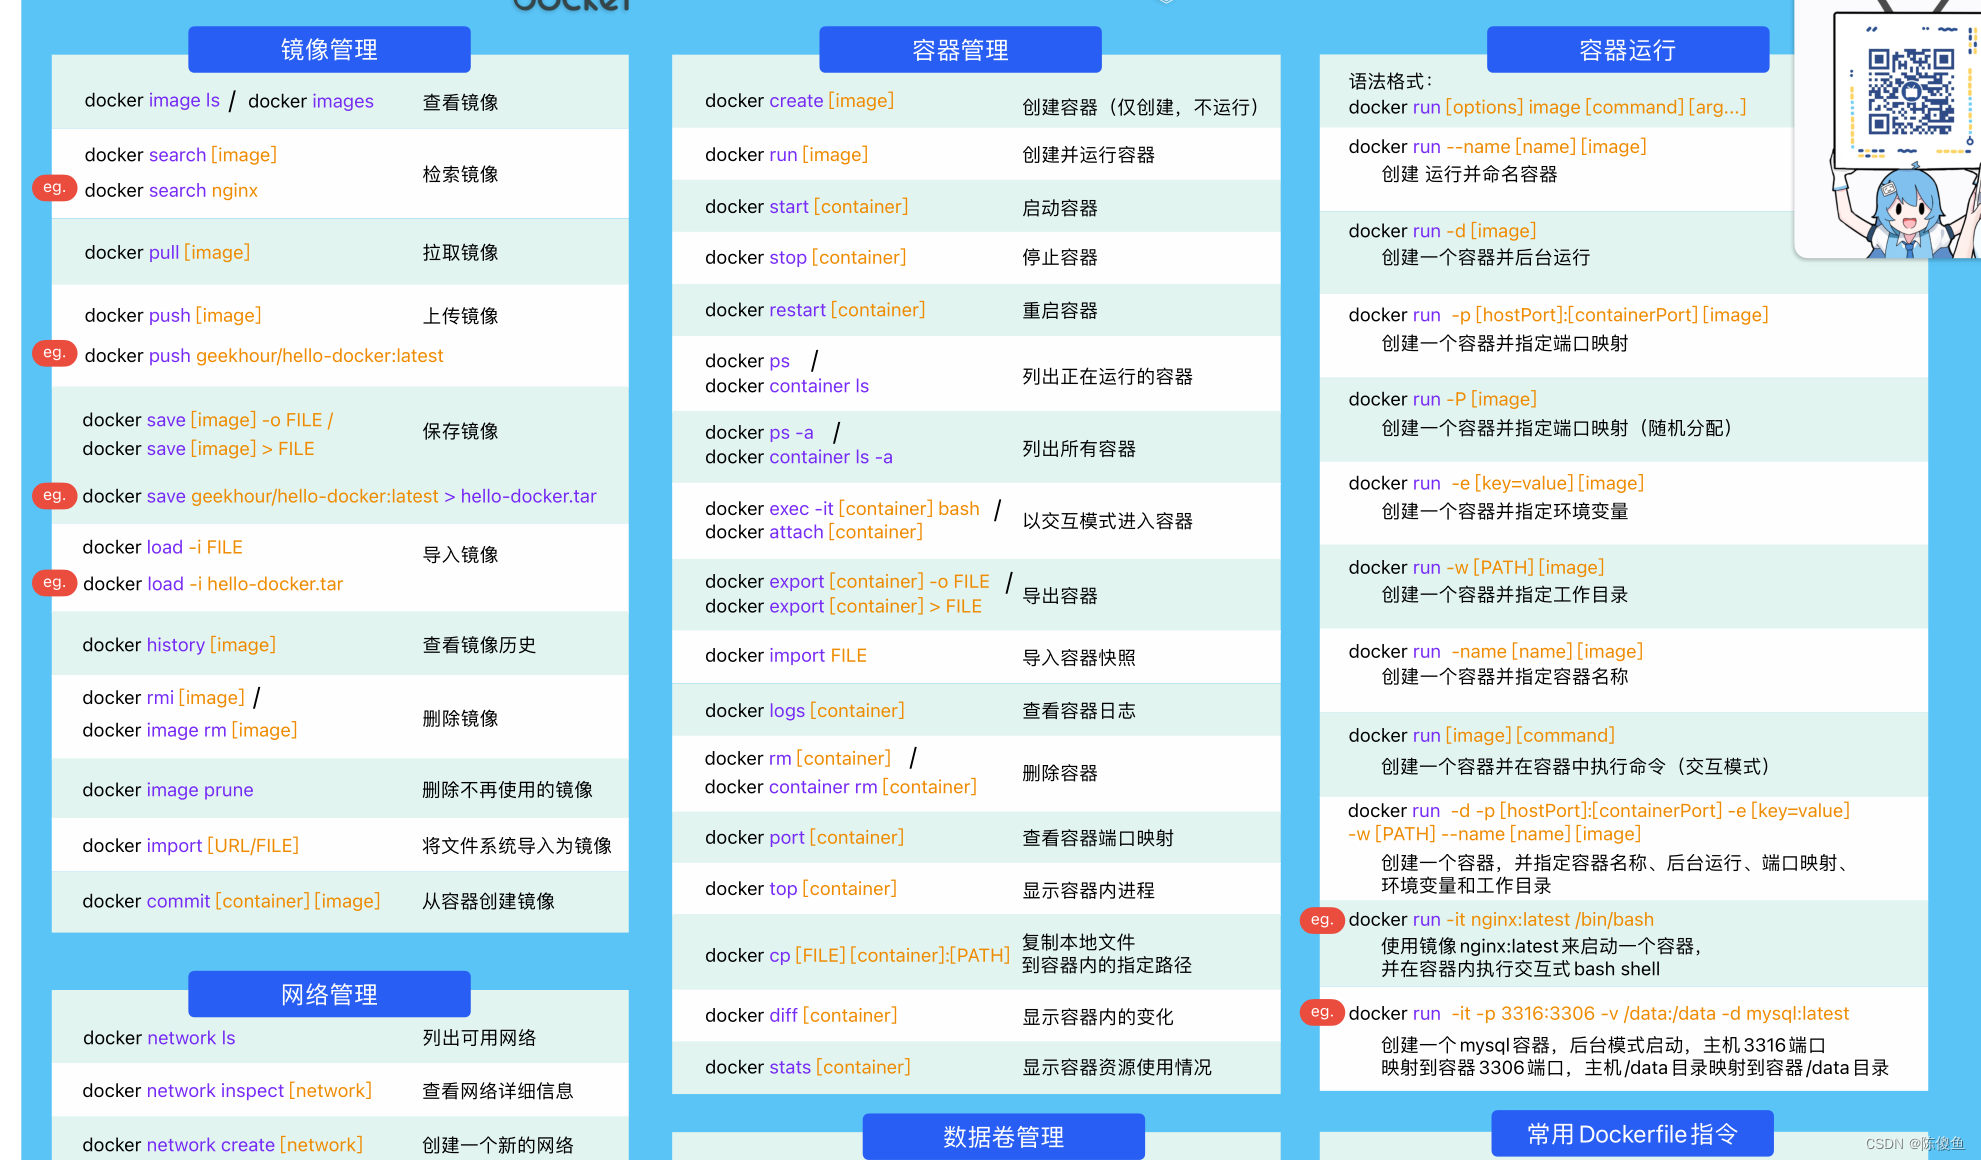Viewport: 1981px width, 1160px height.
Task: Click the QR code image
Action: pos(1911,91)
